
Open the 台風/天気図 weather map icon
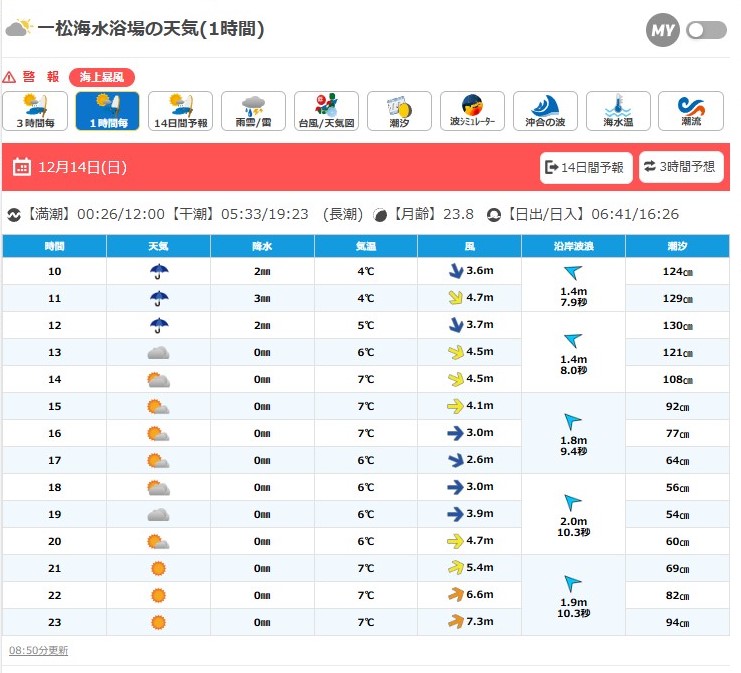pos(327,111)
